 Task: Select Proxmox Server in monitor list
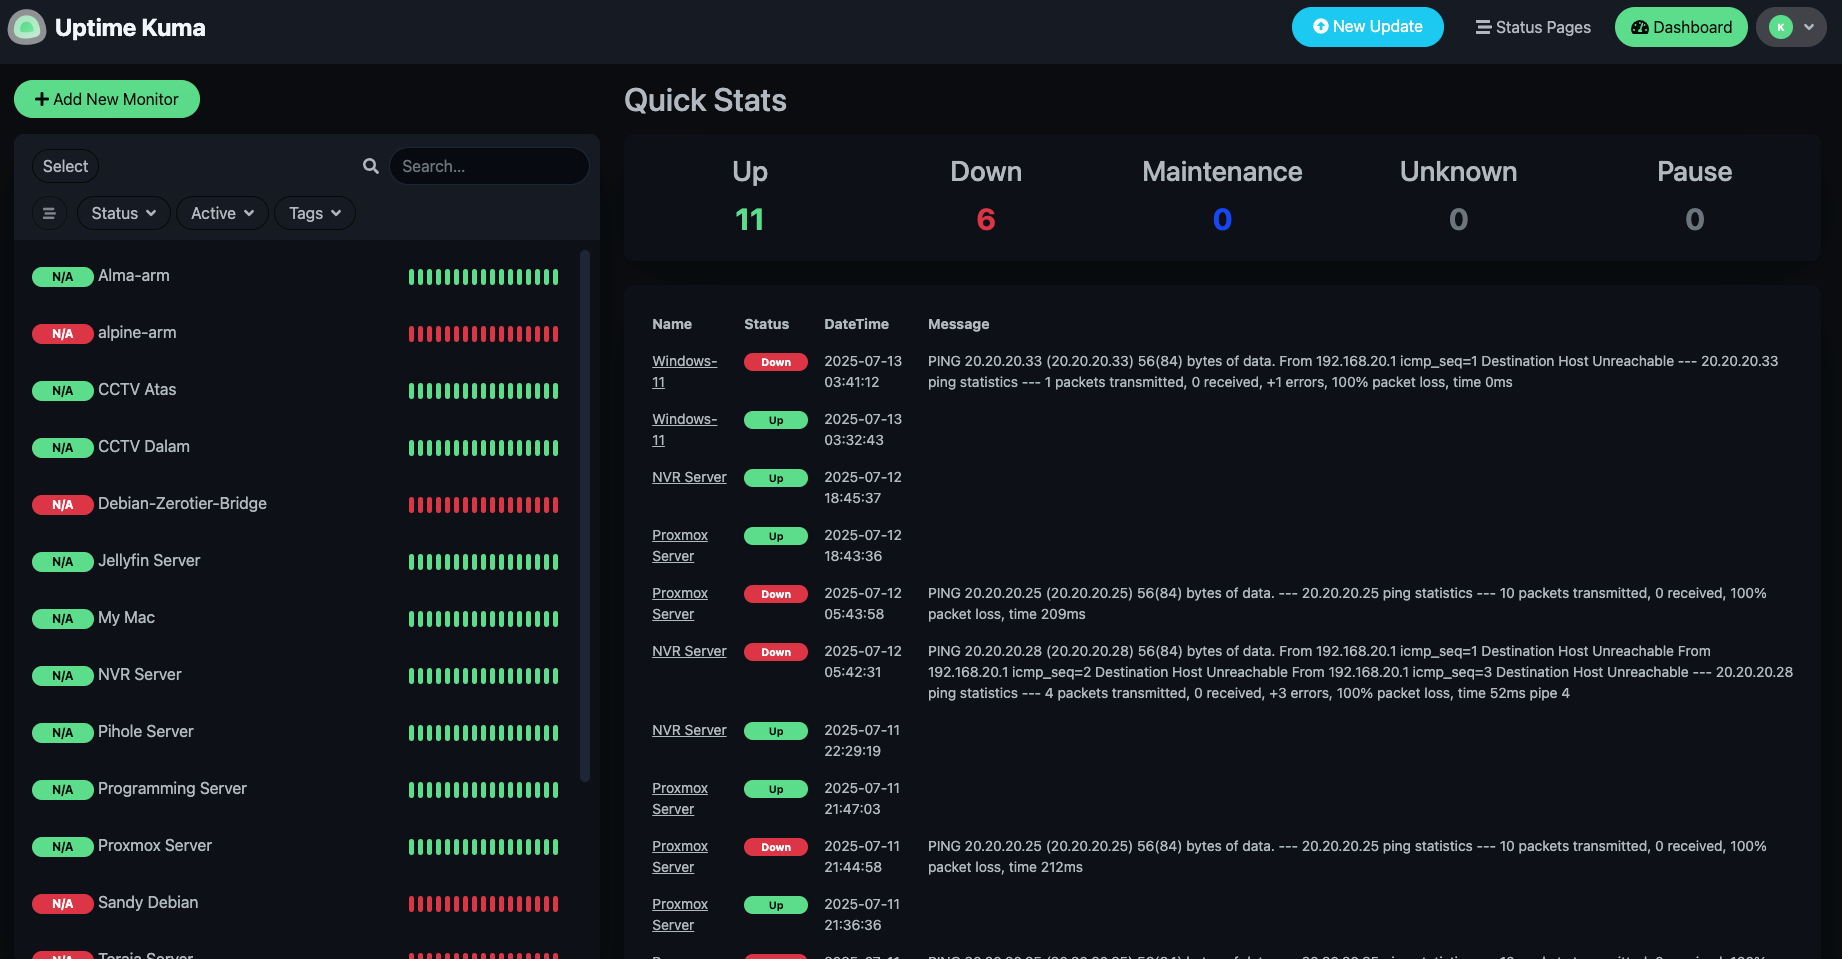pos(296,846)
